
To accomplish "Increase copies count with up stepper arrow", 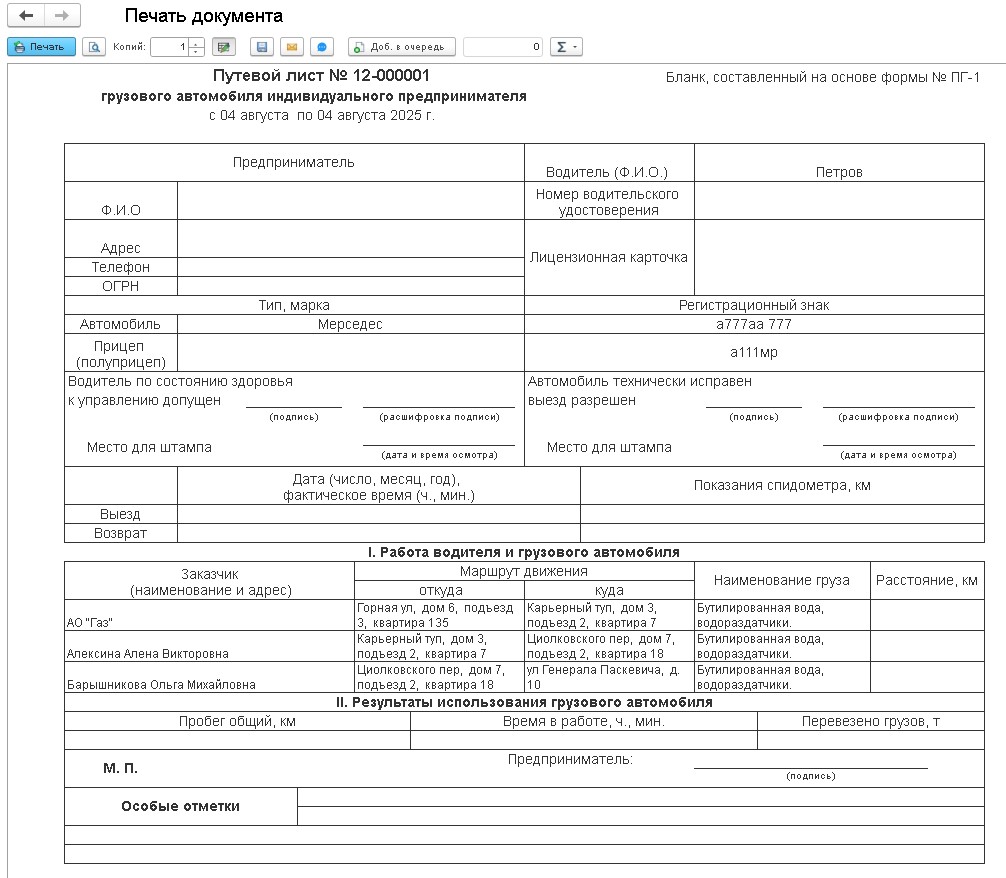I will [197, 43].
